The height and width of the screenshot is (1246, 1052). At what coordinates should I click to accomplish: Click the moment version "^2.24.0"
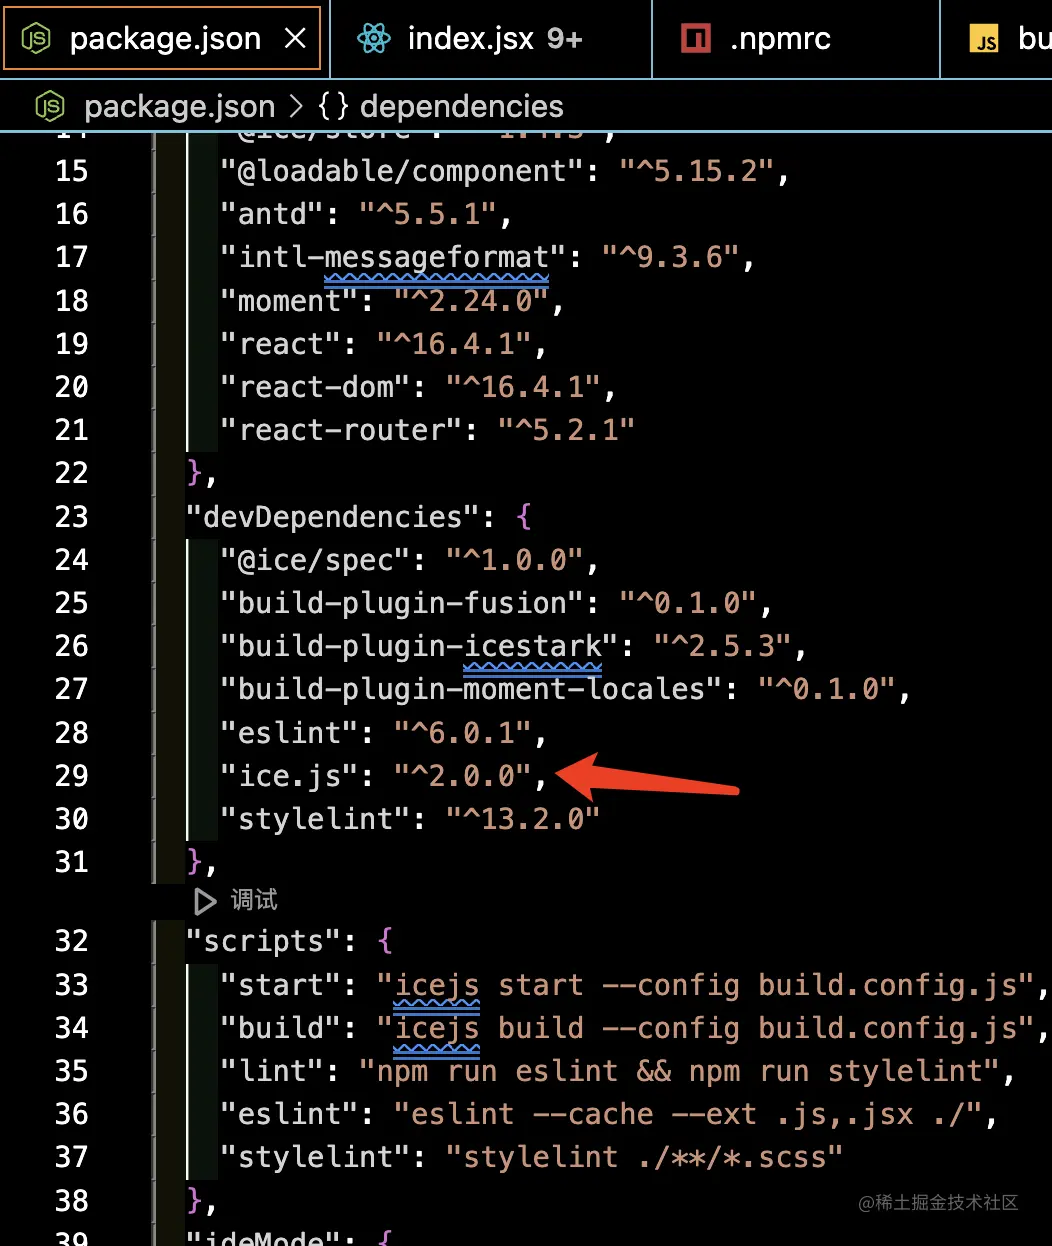coord(470,301)
